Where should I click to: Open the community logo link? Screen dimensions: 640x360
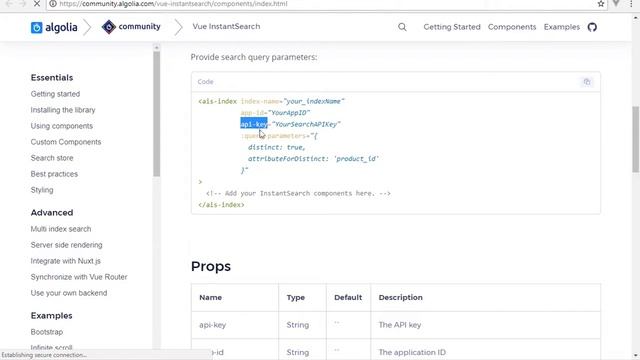tap(131, 27)
